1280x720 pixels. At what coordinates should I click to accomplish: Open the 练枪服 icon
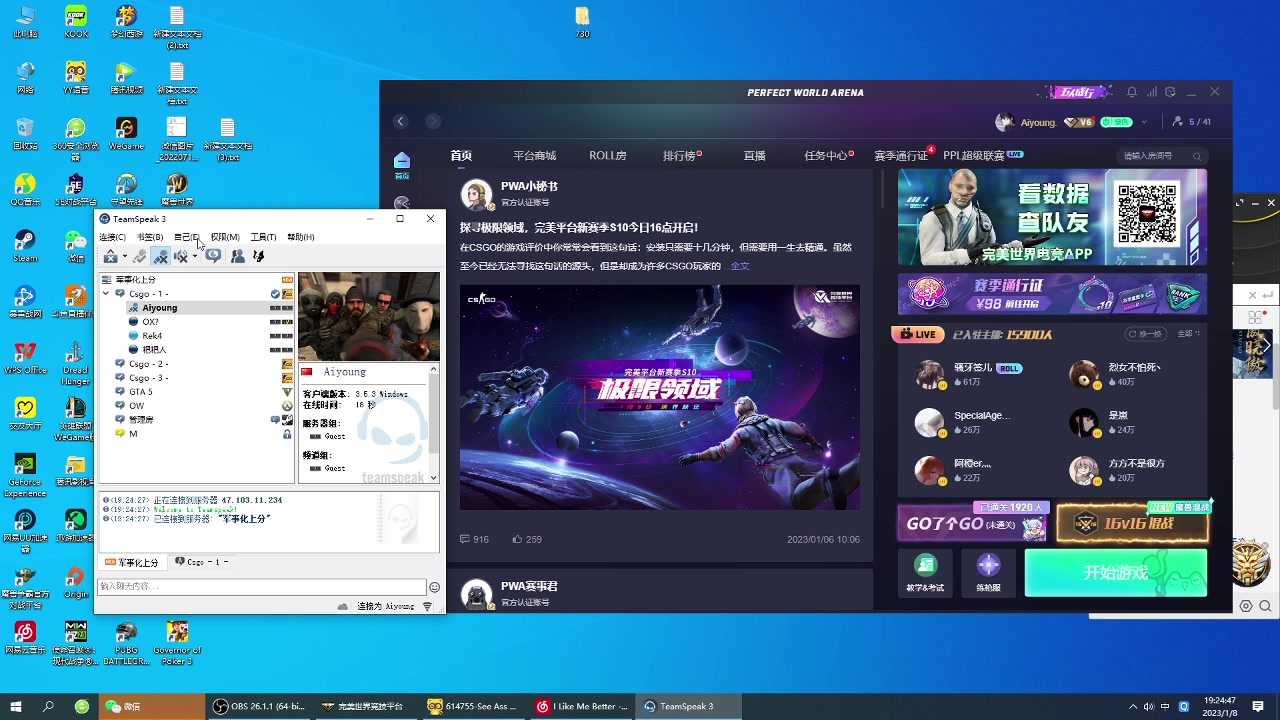(x=988, y=573)
